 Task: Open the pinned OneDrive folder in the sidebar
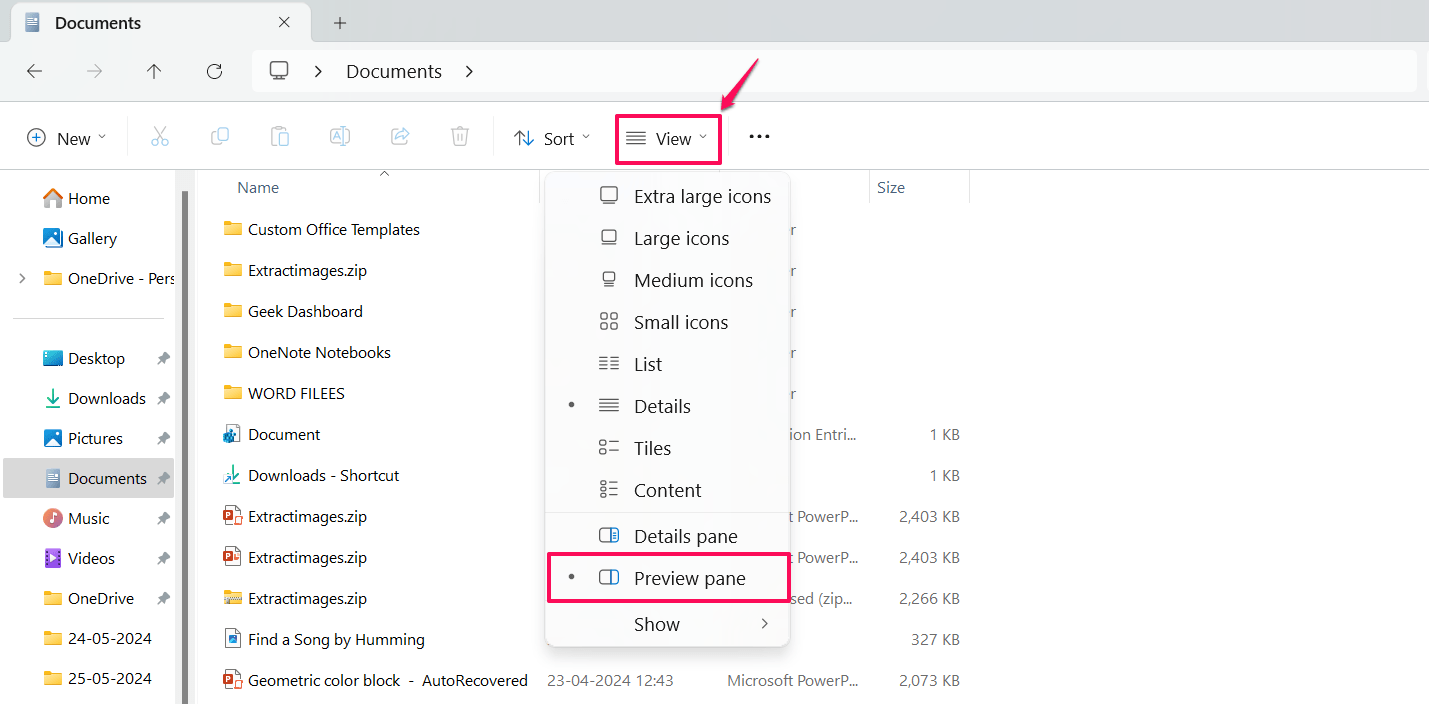click(x=88, y=598)
